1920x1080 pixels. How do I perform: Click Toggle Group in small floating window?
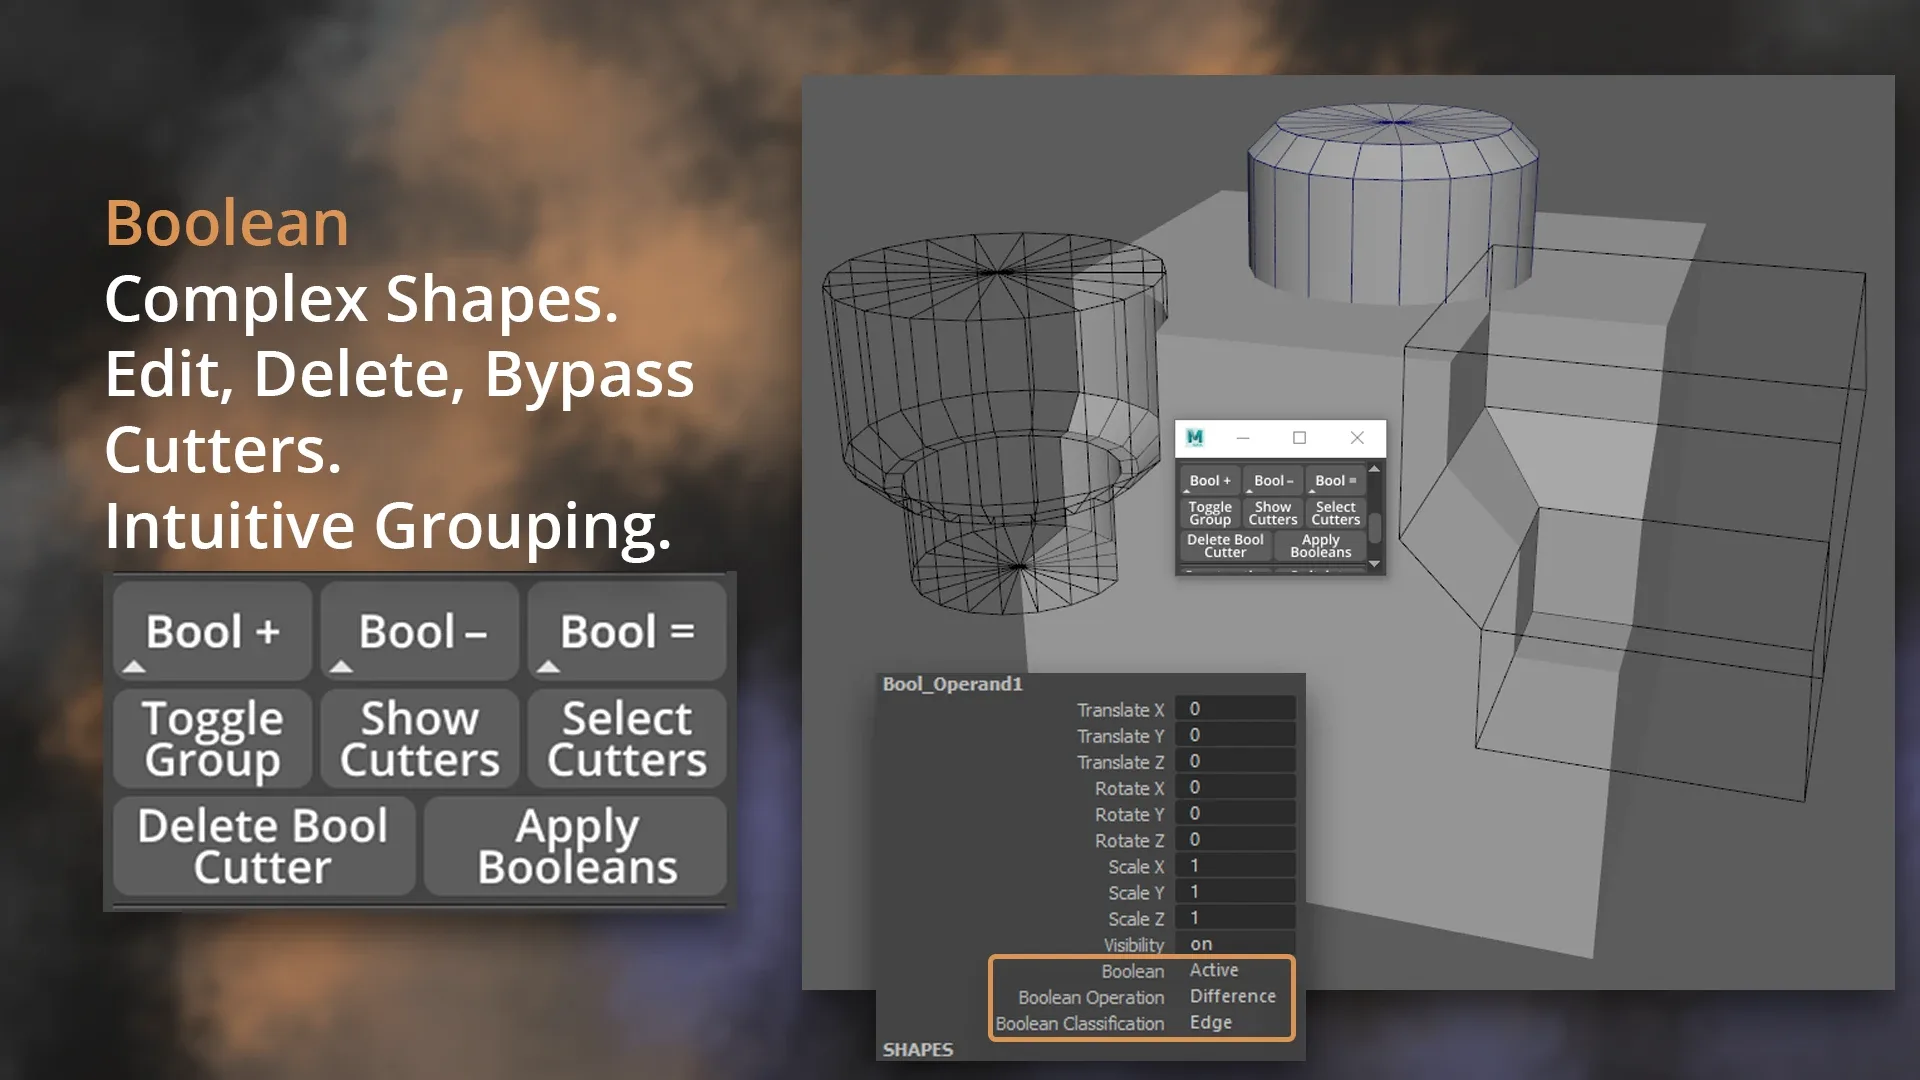coord(1209,513)
